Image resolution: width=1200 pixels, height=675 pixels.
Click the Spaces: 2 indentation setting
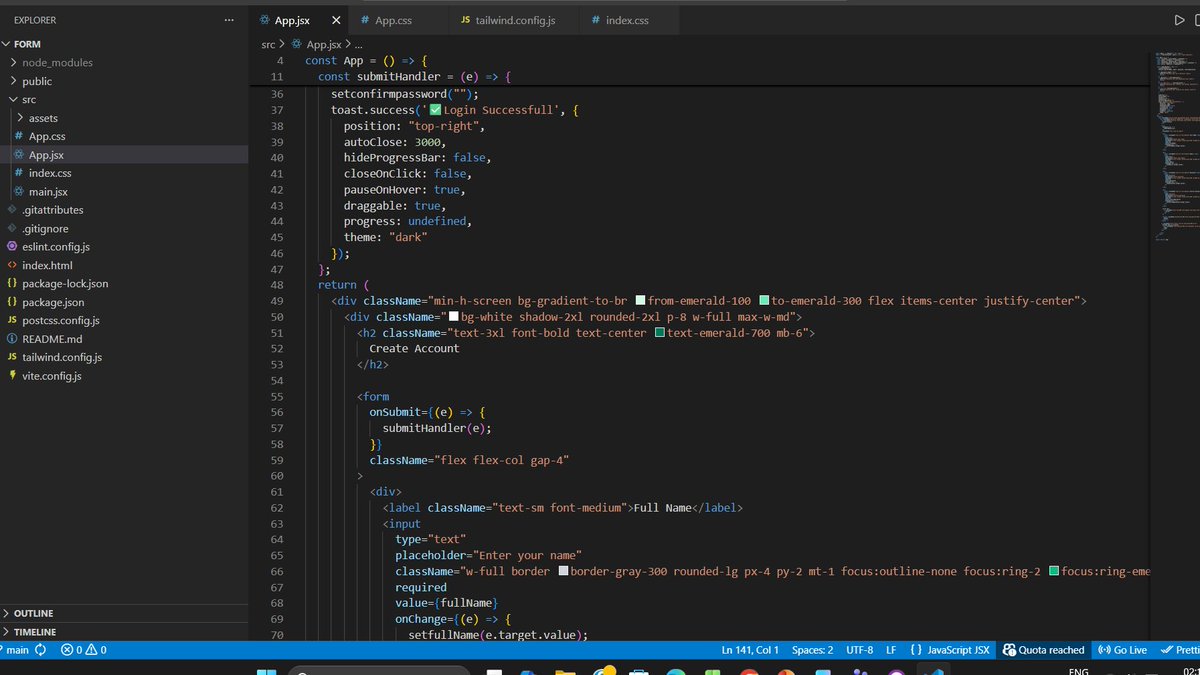coord(812,650)
